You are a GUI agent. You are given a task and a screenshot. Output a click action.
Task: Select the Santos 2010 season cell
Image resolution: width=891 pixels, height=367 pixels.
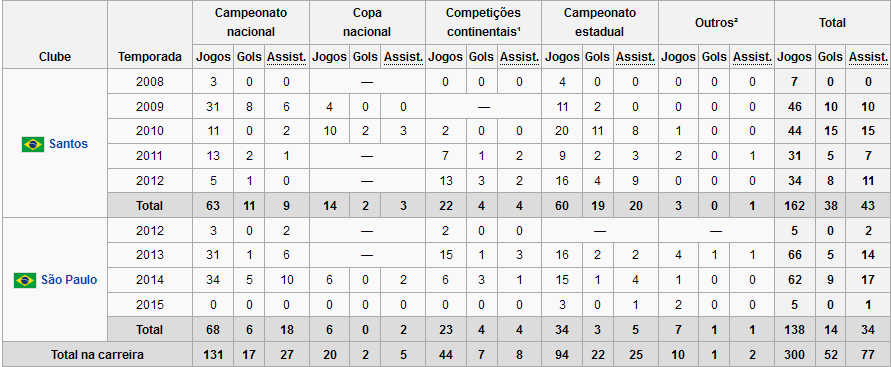coord(150,131)
